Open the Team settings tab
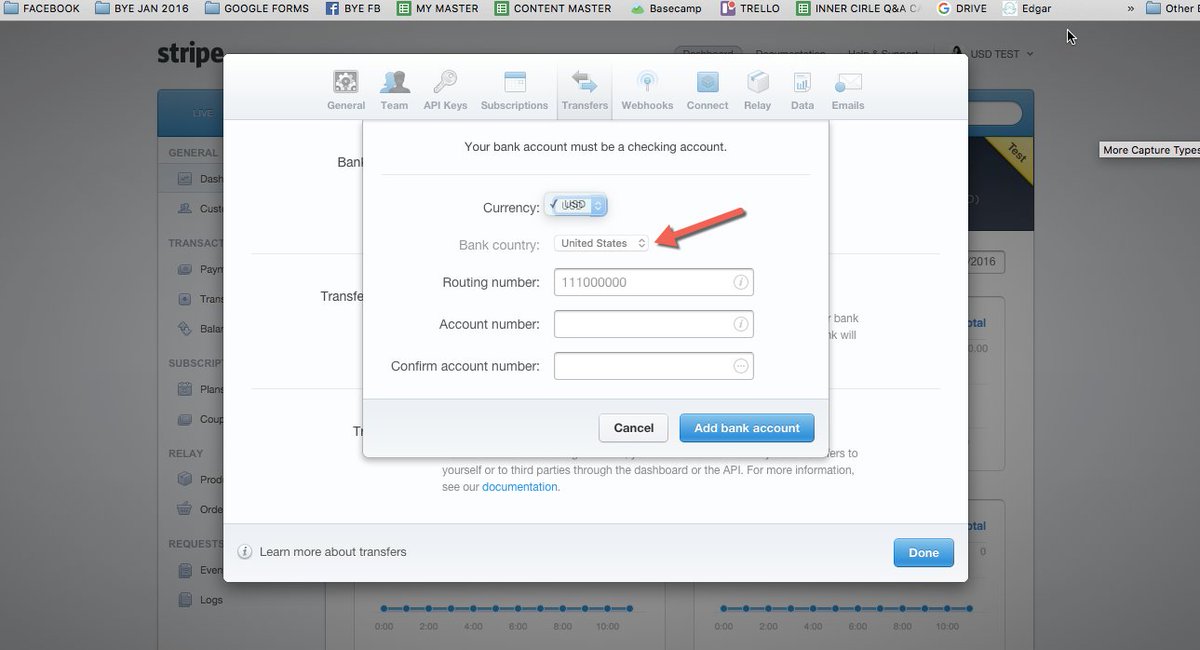Viewport: 1200px width, 650px height. (x=394, y=90)
